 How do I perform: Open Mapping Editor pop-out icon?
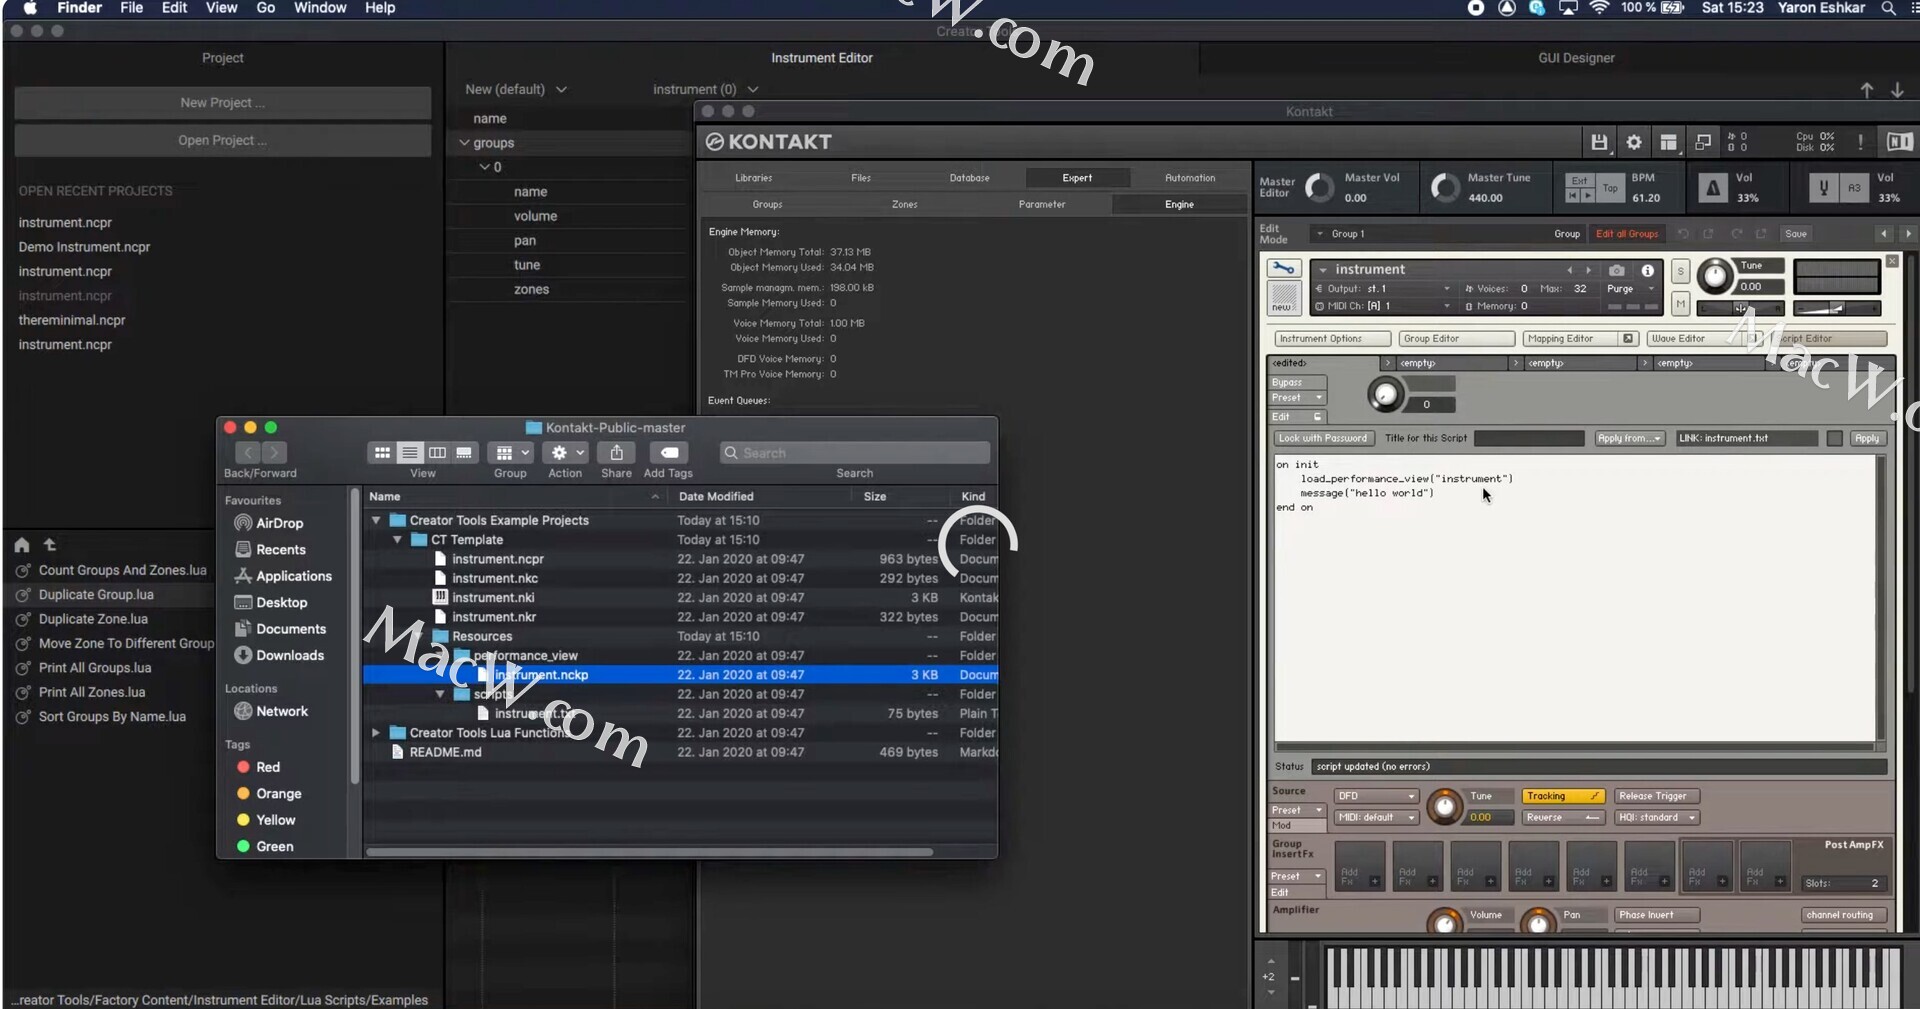coord(1628,339)
